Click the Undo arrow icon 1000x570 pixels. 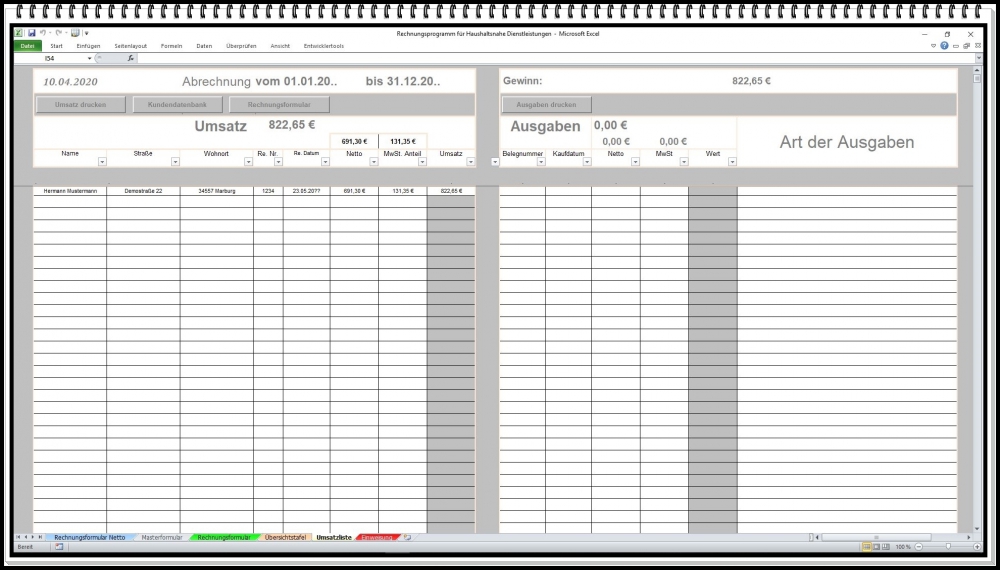point(44,33)
